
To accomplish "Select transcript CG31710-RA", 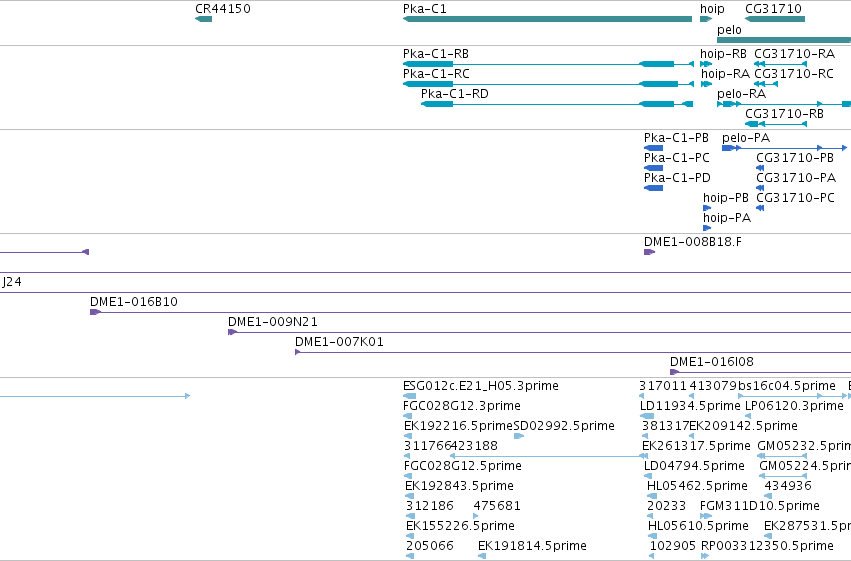I will [x=780, y=64].
